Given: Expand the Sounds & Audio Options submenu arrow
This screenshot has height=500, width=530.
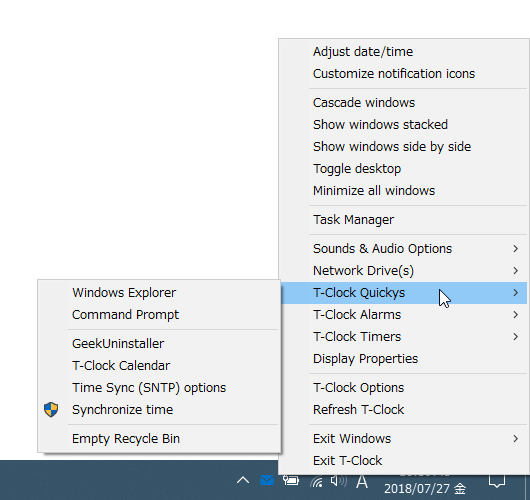Looking at the screenshot, I should click(x=515, y=249).
